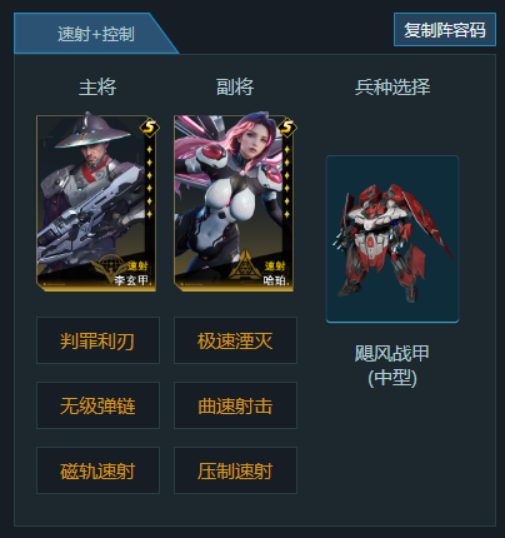The height and width of the screenshot is (538, 505).
Task: Open the 李玄甲 main general card
Action: [96, 201]
